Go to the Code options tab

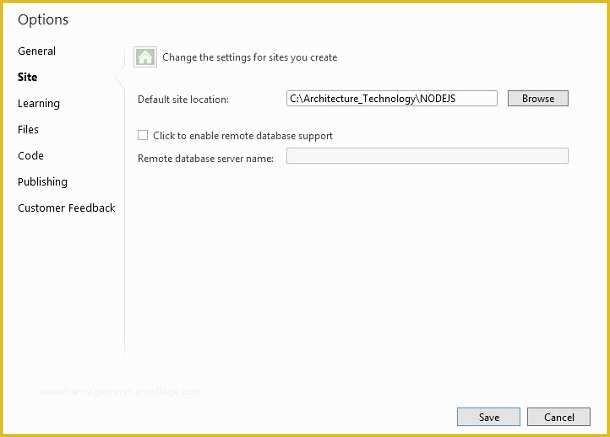point(30,156)
